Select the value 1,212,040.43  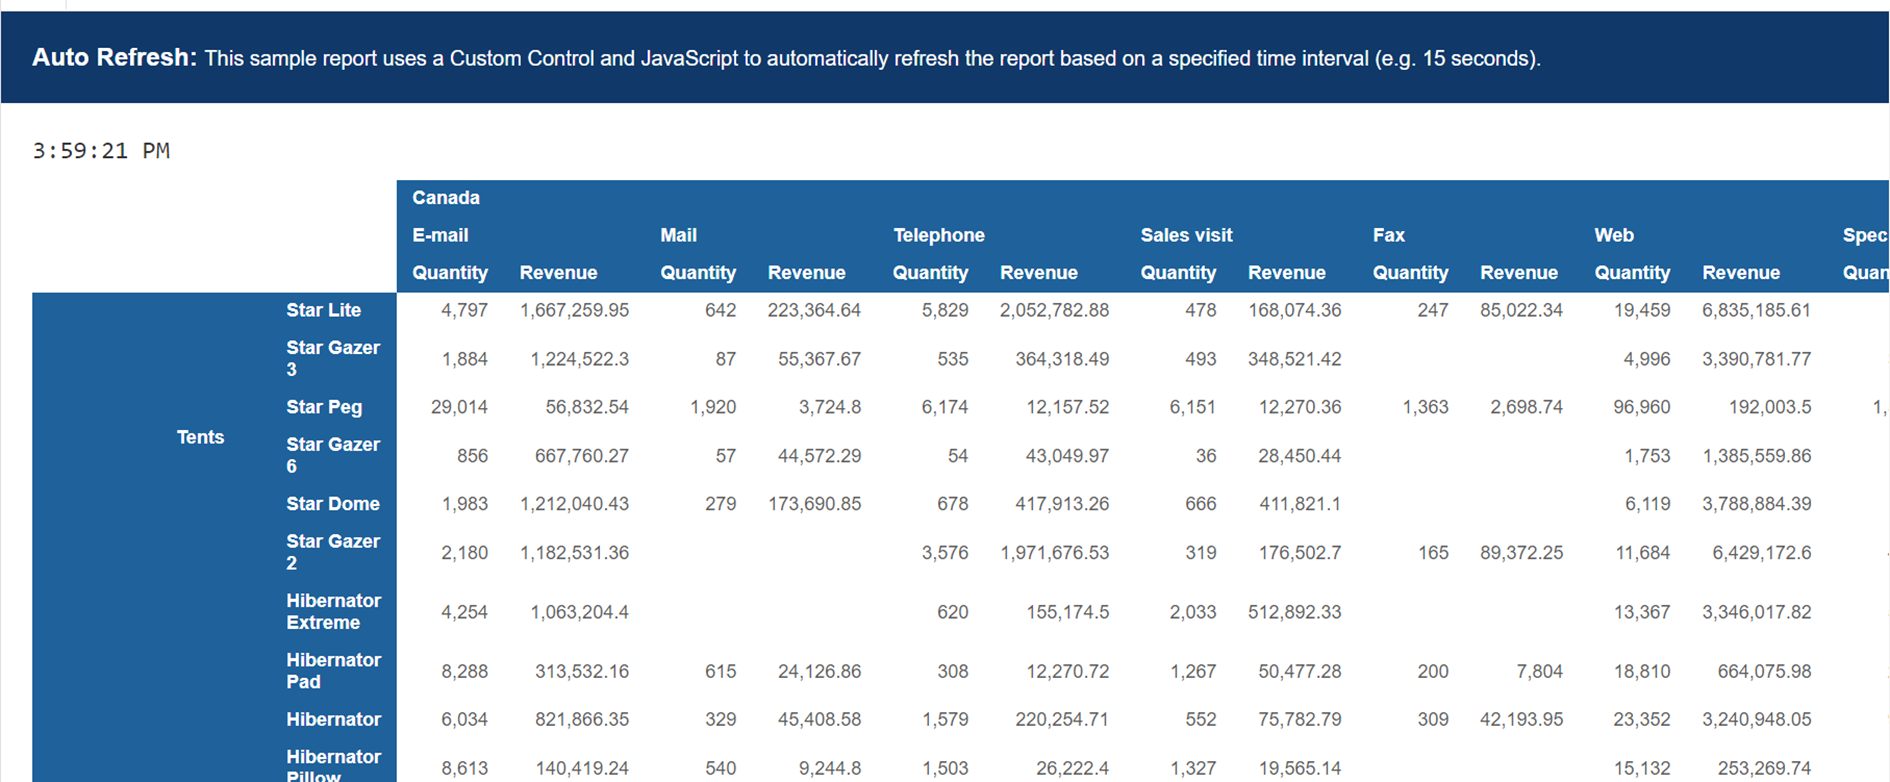pos(574,504)
